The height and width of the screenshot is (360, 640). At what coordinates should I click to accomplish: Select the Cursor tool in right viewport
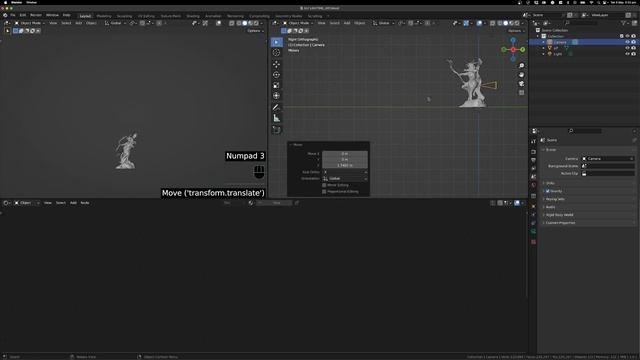pyautogui.click(x=276, y=53)
